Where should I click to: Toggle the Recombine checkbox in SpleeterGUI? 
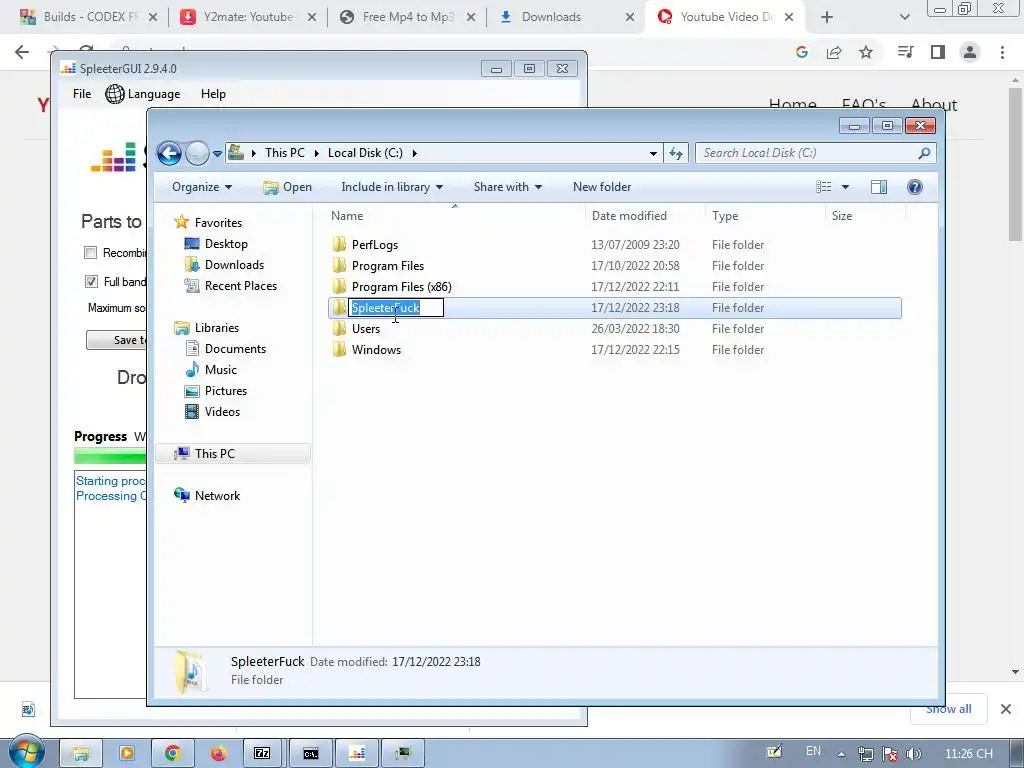tap(91, 253)
